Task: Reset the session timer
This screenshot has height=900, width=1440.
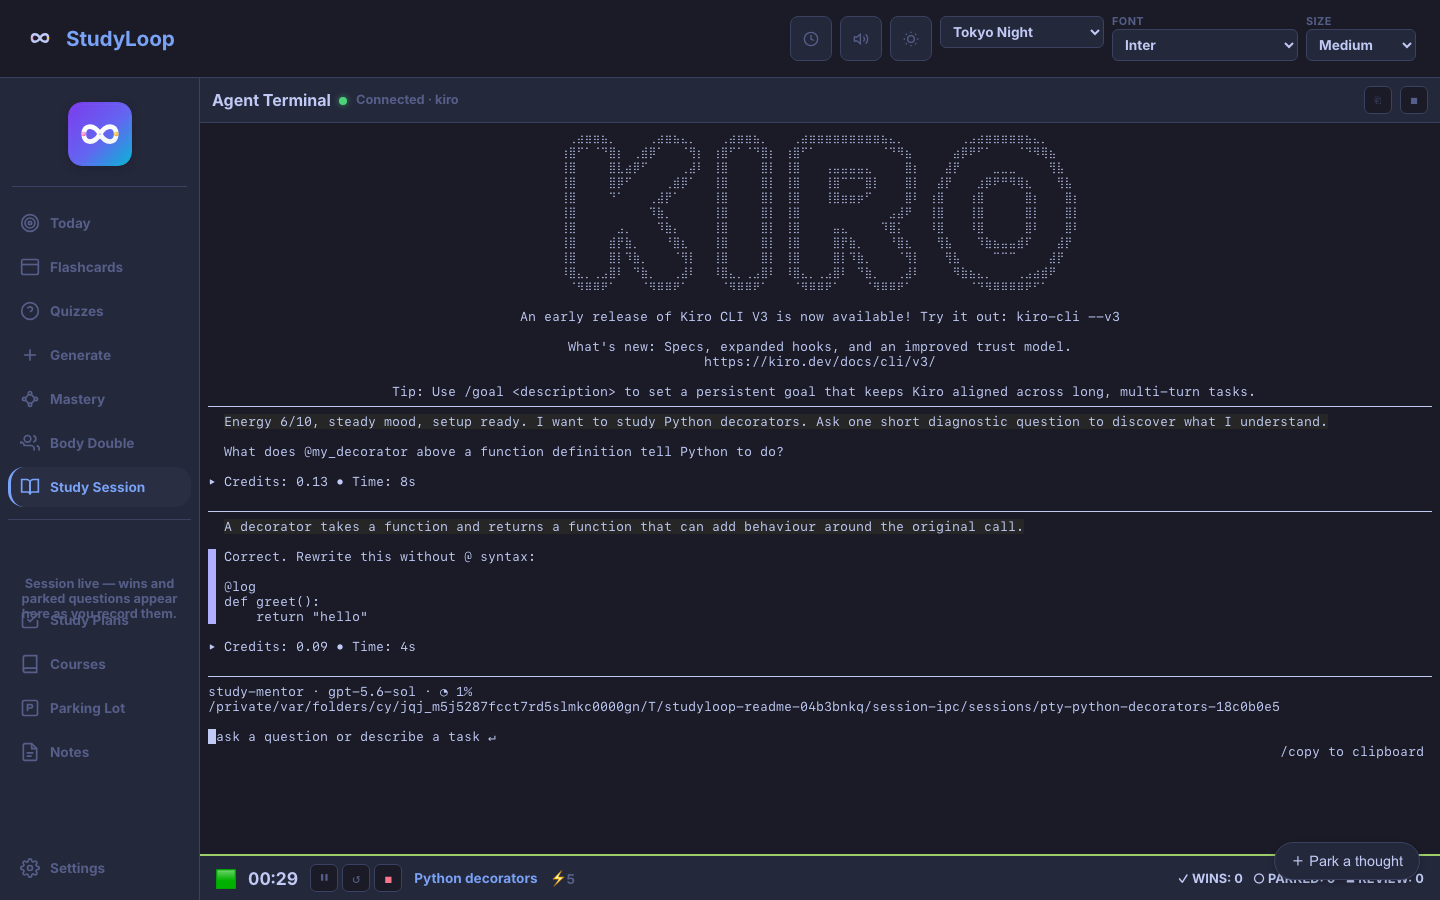Action: (x=356, y=878)
